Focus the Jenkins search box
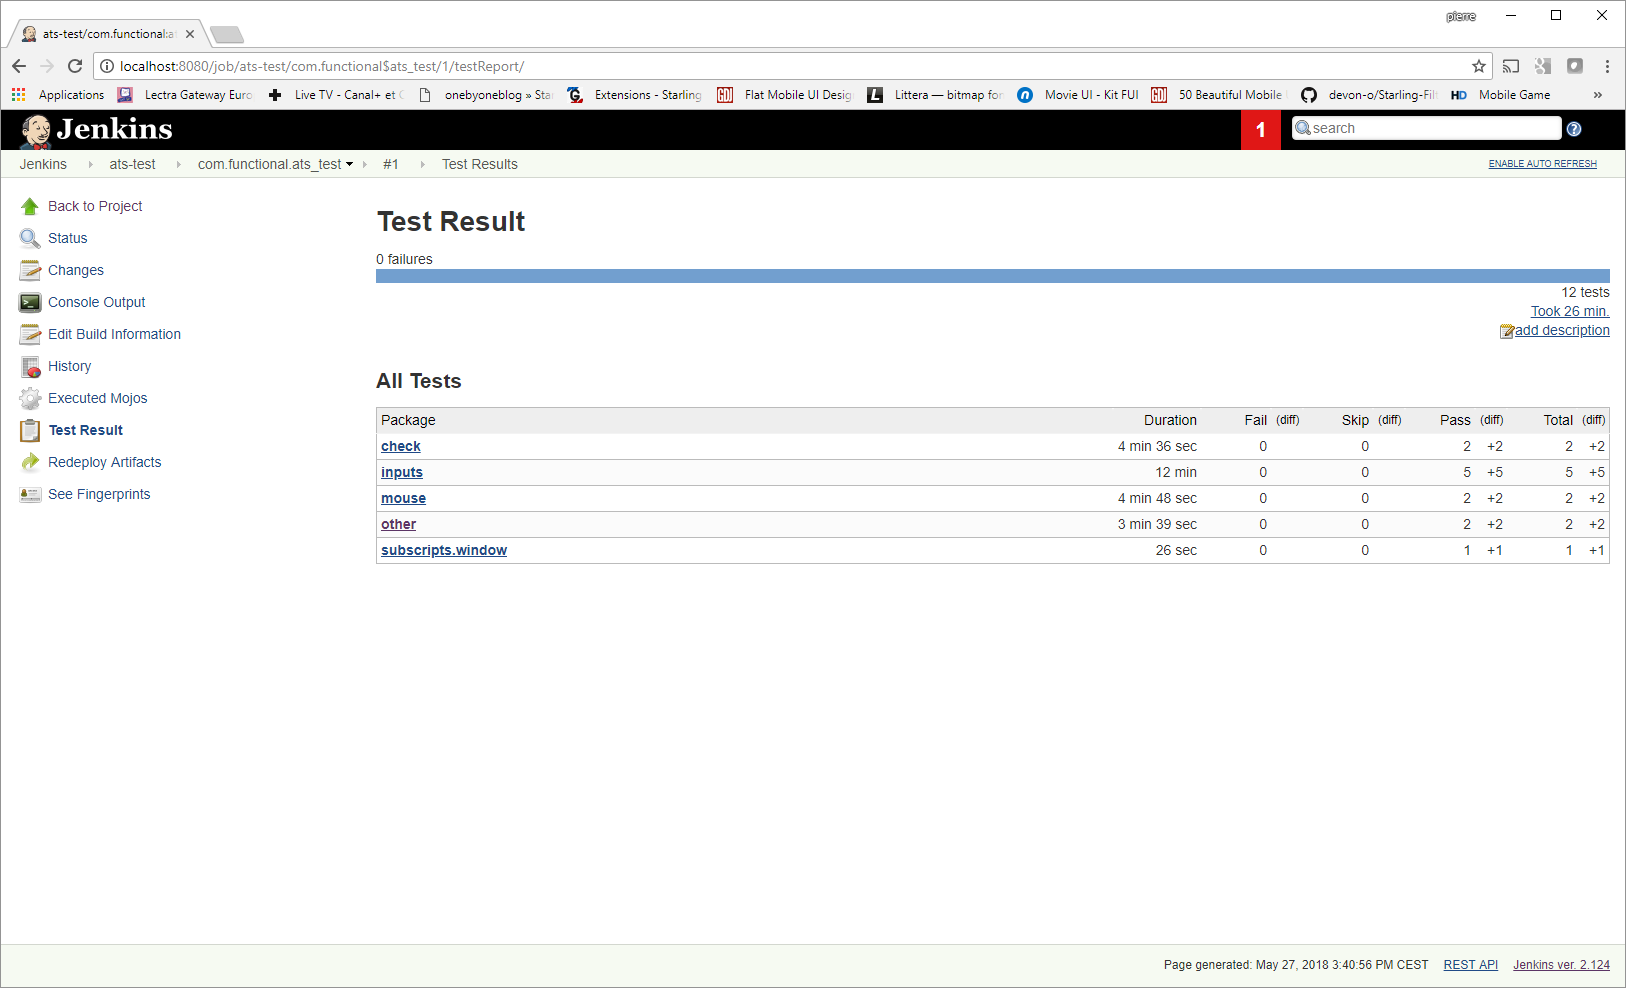The width and height of the screenshot is (1626, 988). [1426, 128]
